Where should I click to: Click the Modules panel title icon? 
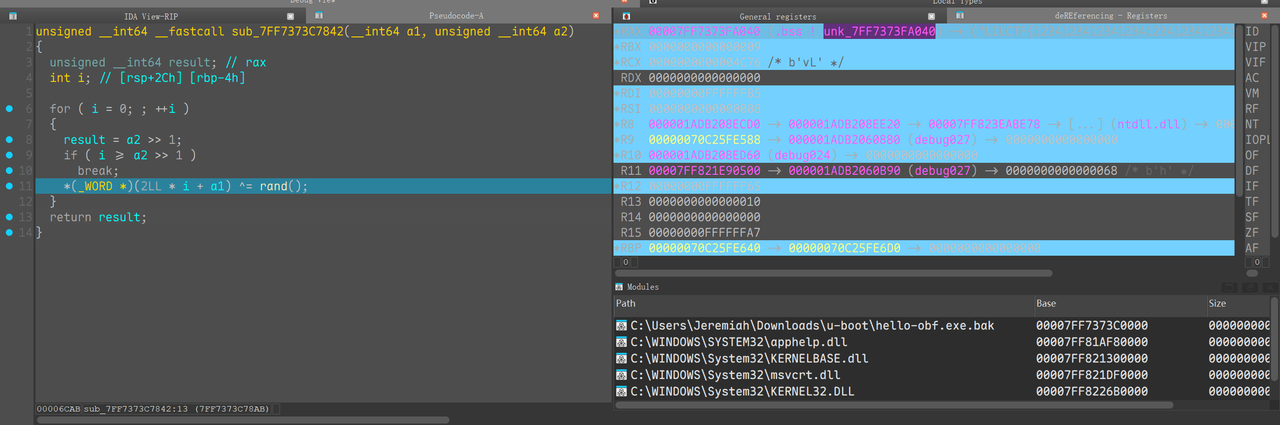click(x=619, y=287)
